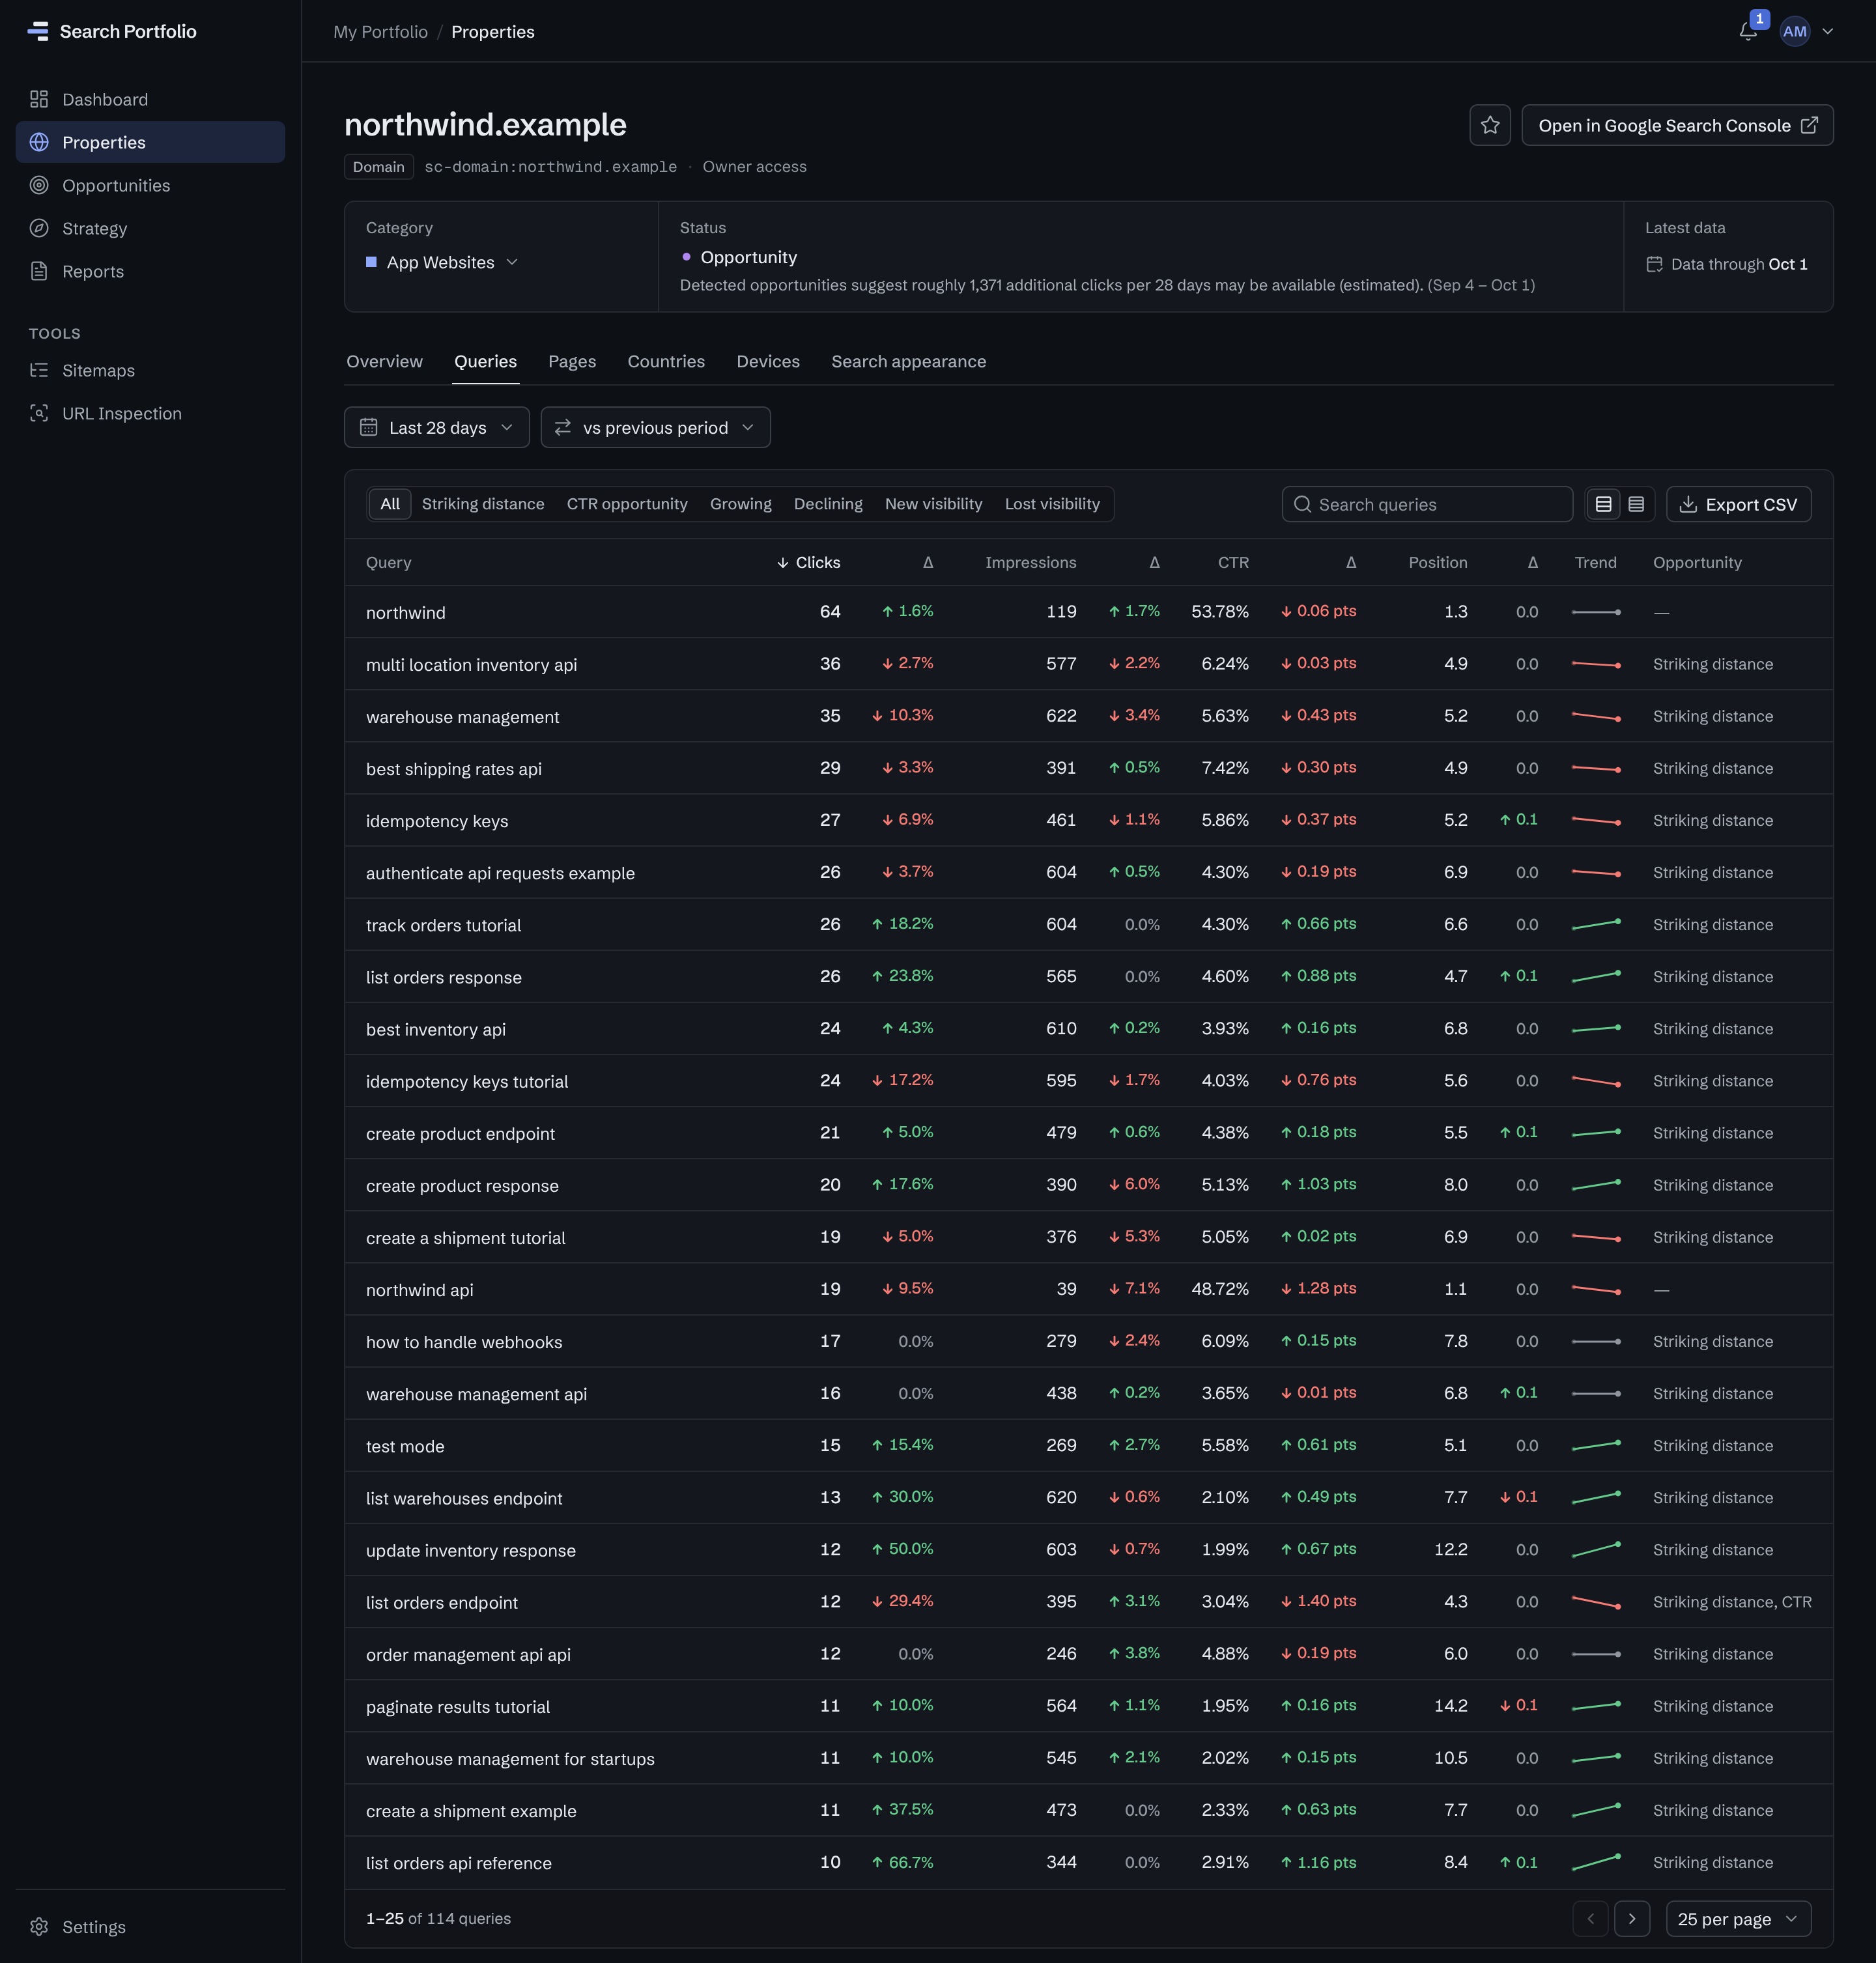The width and height of the screenshot is (1876, 1963).
Task: Click the Search Portfolio logo
Action: (x=112, y=31)
